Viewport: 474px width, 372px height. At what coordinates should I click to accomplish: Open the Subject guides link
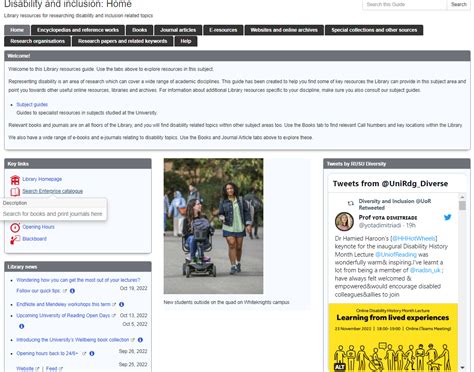coord(32,104)
